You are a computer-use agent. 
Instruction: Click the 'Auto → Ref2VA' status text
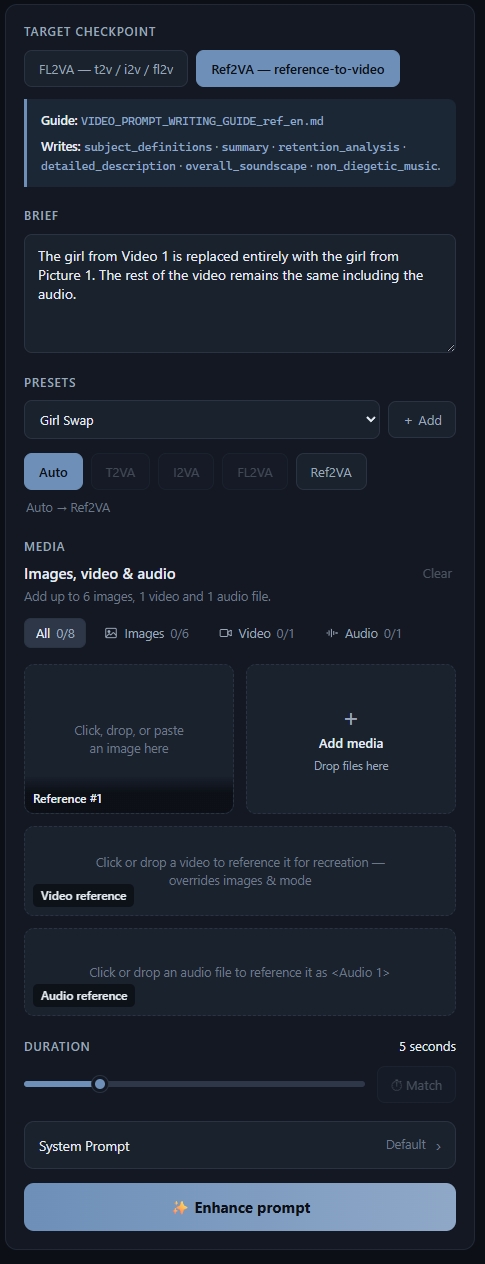[x=68, y=507]
